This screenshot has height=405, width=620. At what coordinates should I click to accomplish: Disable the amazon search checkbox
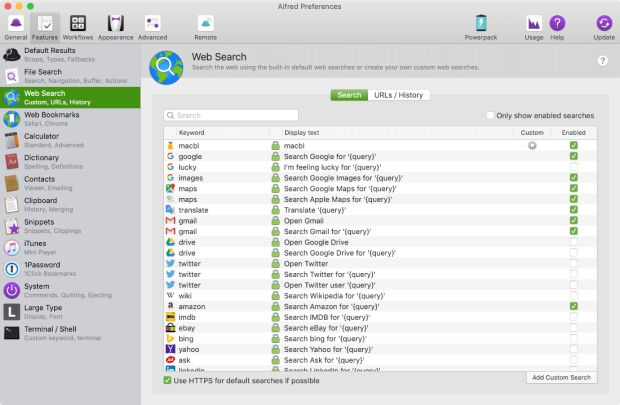point(574,306)
